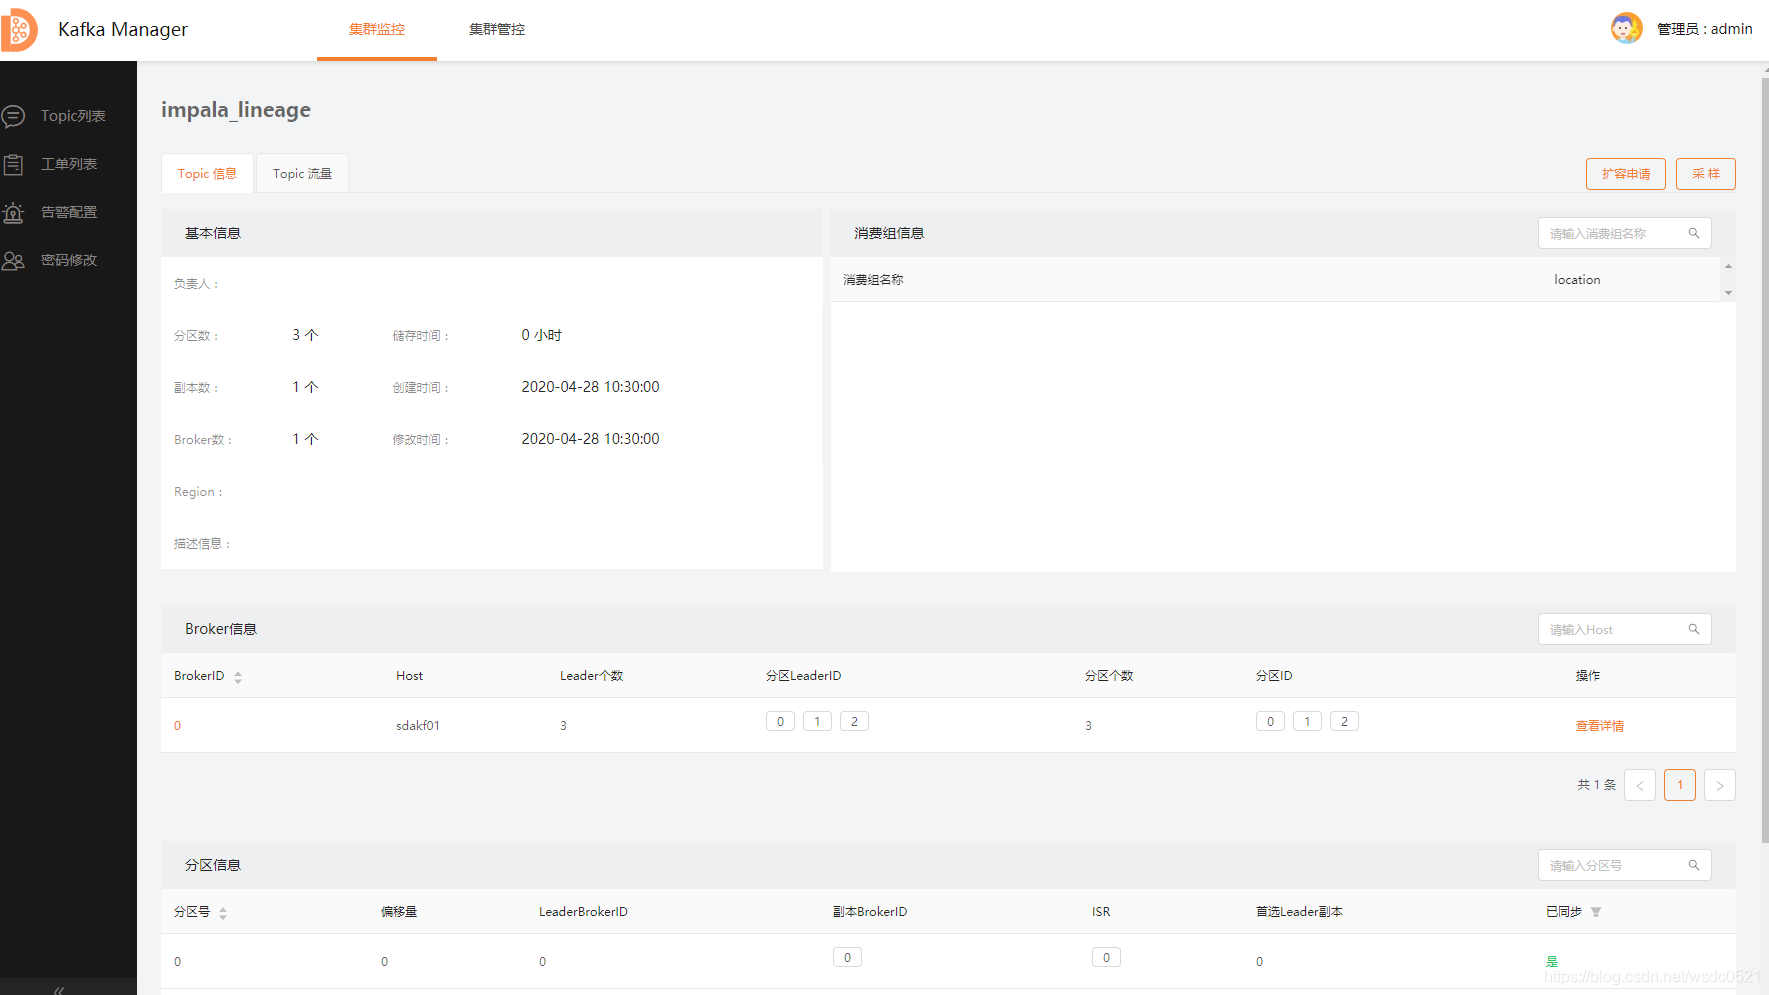Click the impala_lineage topic title

click(236, 110)
